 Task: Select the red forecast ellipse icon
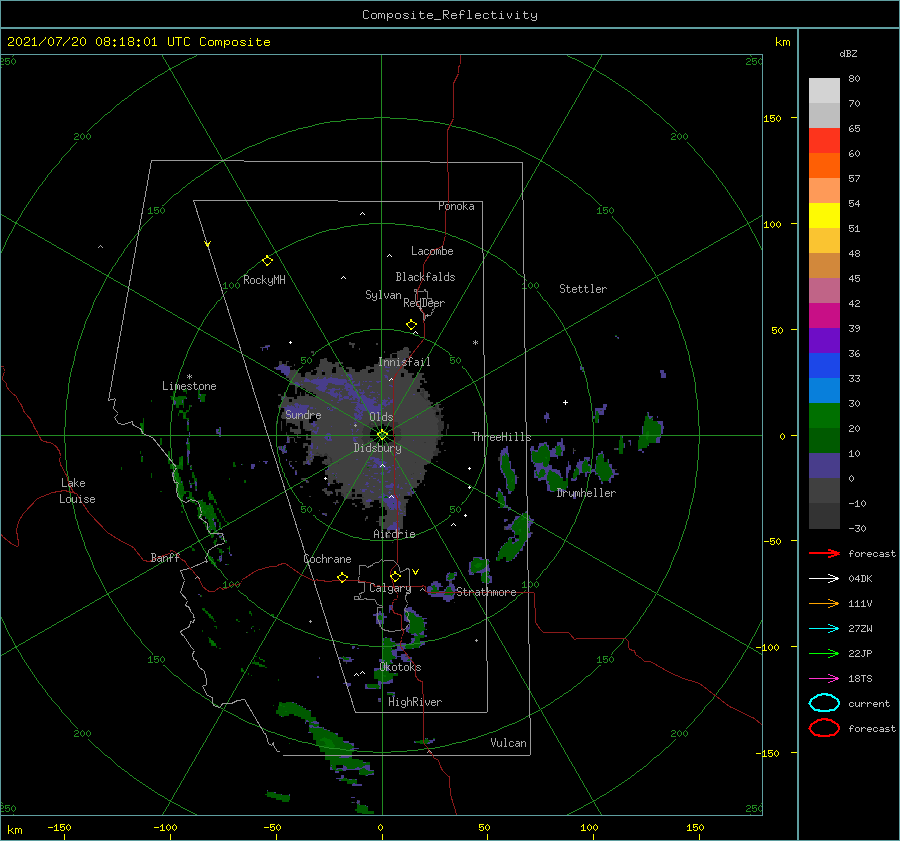click(824, 728)
